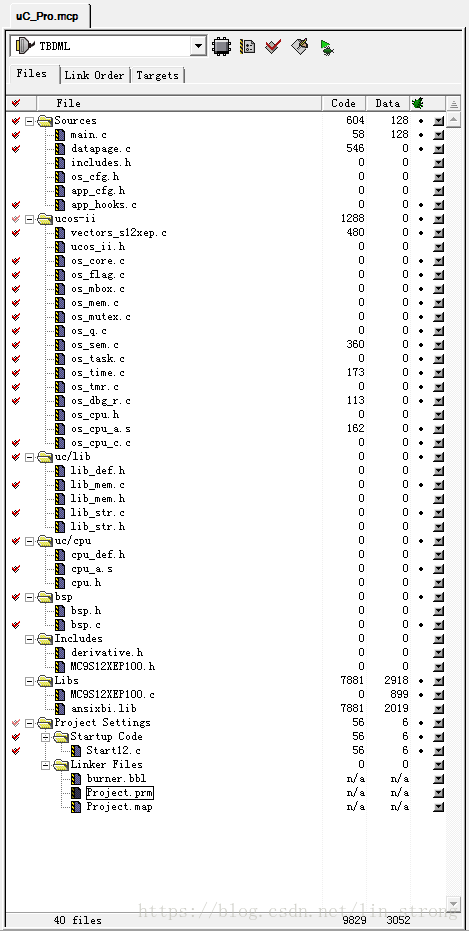Open the TBDML target dropdown
Viewport: 469px width, 931px height.
[x=198, y=46]
